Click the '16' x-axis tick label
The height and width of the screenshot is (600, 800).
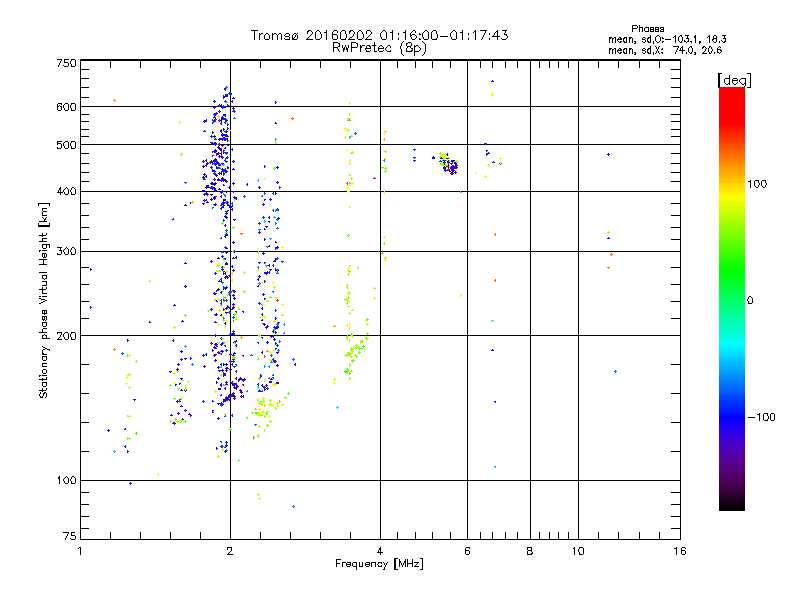tap(680, 551)
